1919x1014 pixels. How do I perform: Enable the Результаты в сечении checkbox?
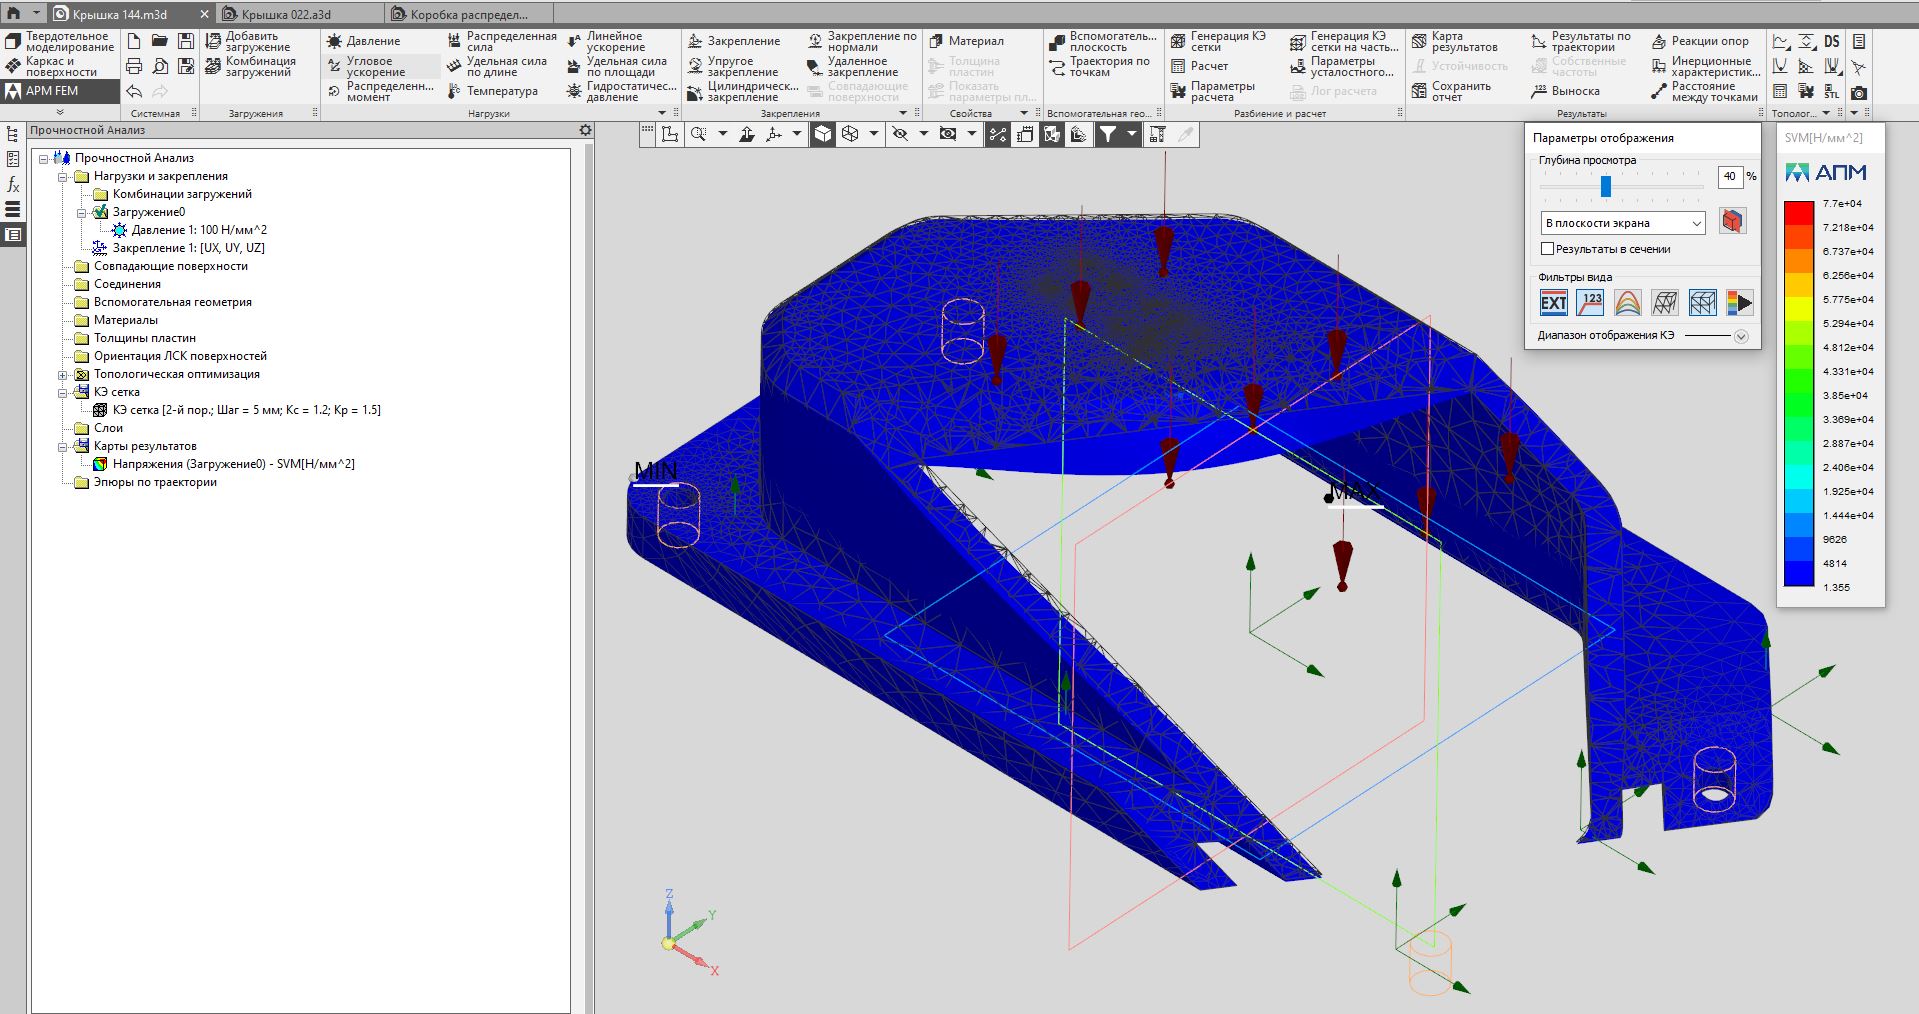point(1547,249)
